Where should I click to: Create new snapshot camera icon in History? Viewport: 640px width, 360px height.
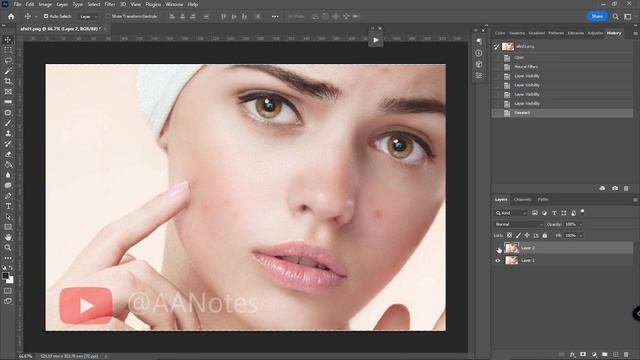click(x=615, y=188)
